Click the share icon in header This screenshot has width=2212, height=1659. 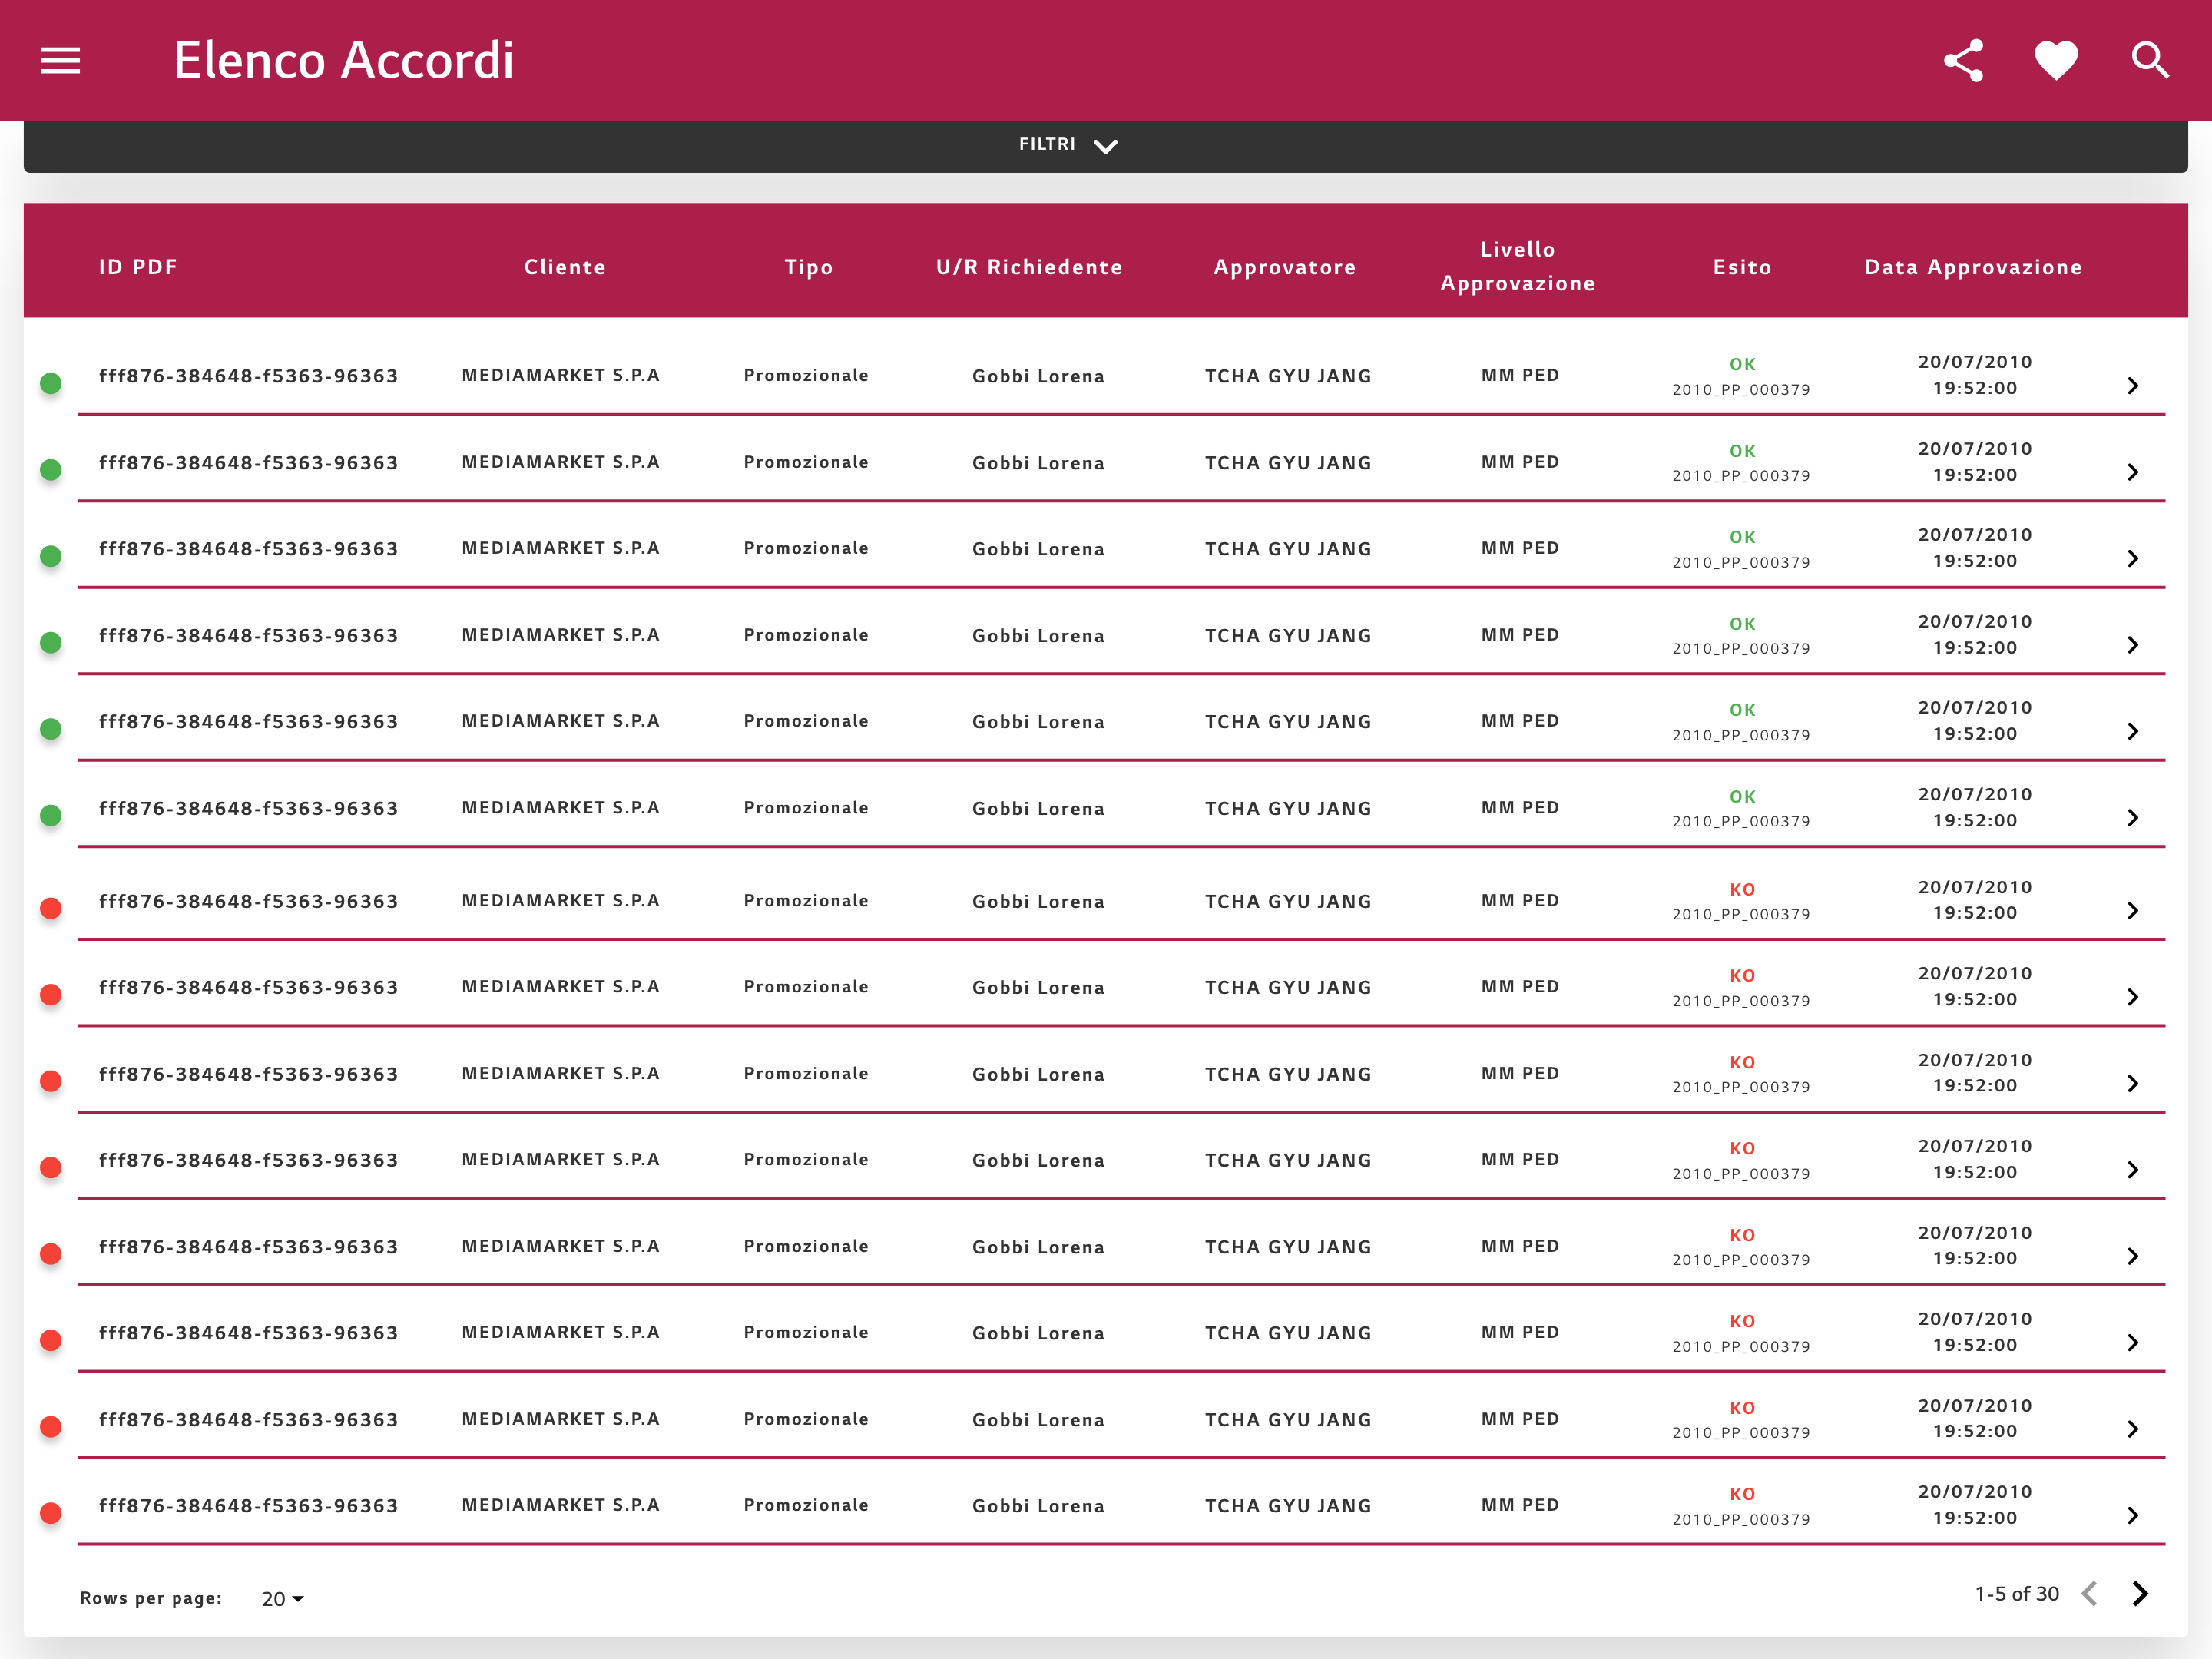(x=1963, y=61)
